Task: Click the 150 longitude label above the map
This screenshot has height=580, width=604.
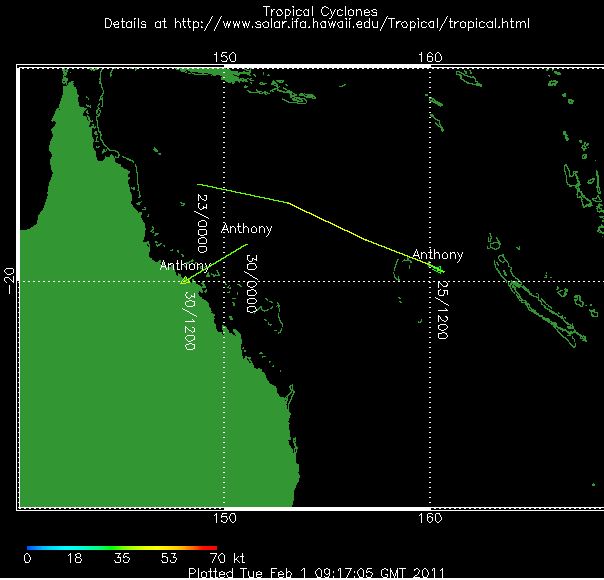Action: [x=225, y=57]
